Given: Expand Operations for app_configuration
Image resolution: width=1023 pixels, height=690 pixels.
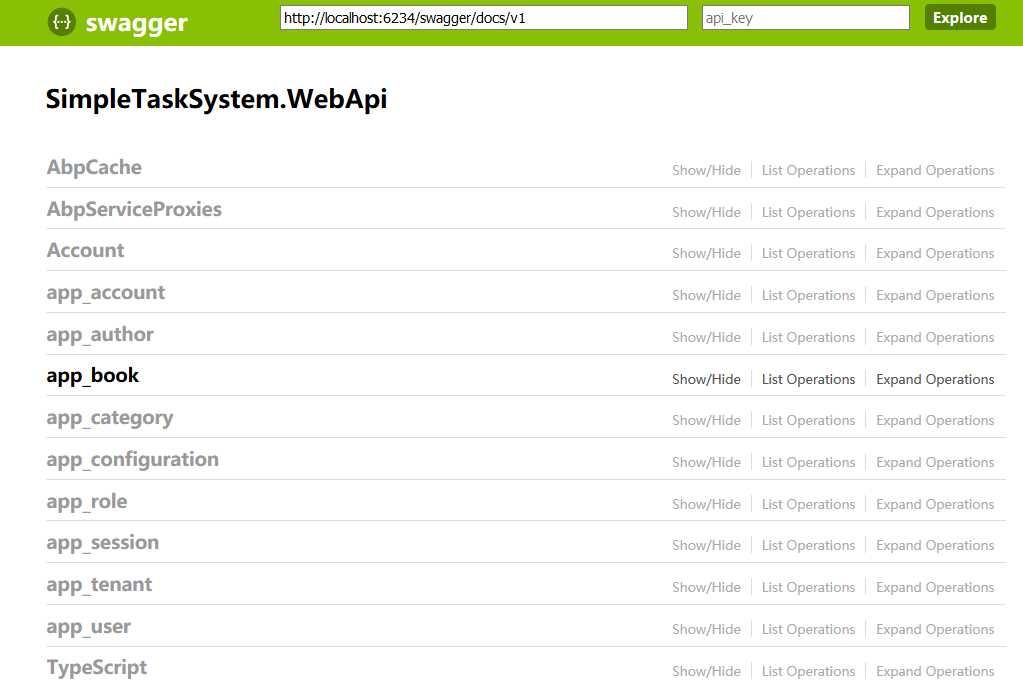Looking at the screenshot, I should click(x=935, y=462).
